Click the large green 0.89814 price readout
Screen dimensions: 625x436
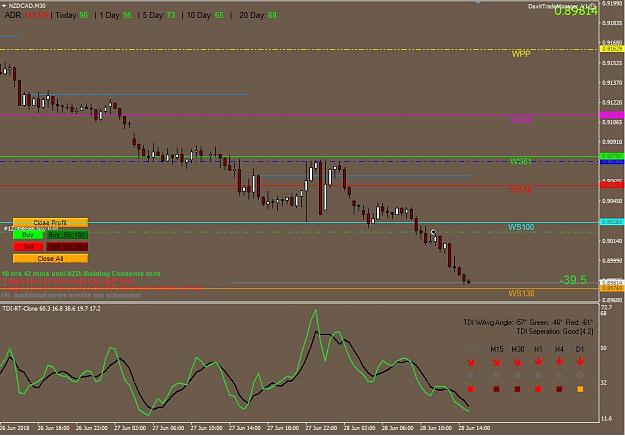[x=576, y=11]
